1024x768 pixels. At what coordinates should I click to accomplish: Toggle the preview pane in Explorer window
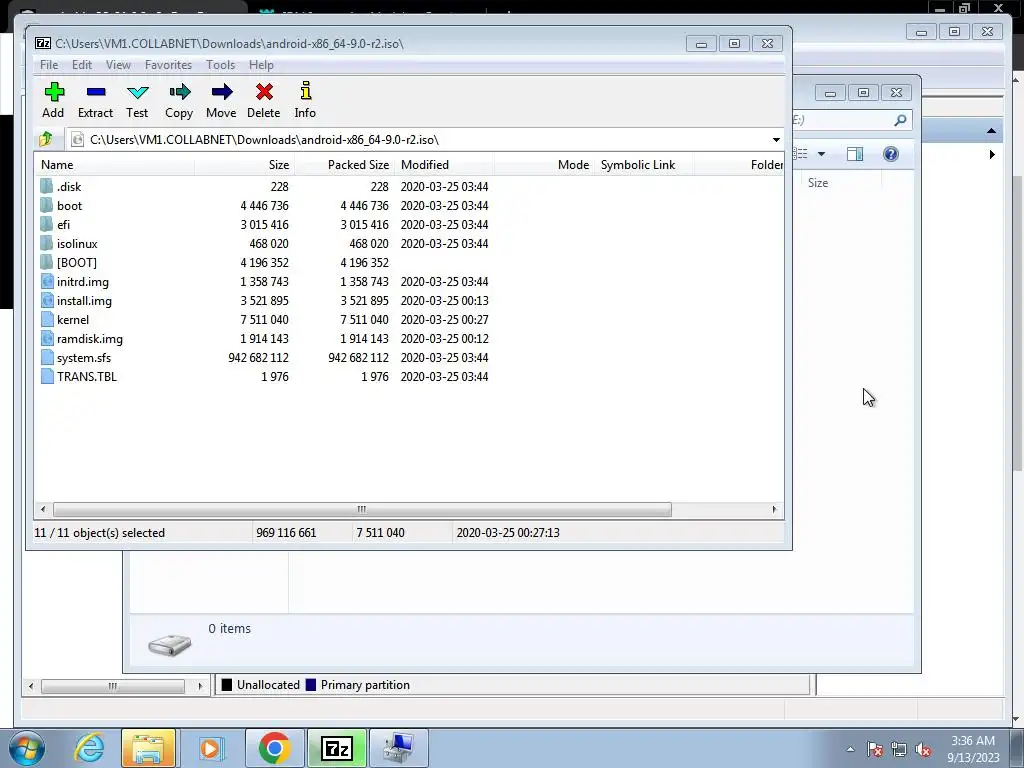click(x=855, y=154)
